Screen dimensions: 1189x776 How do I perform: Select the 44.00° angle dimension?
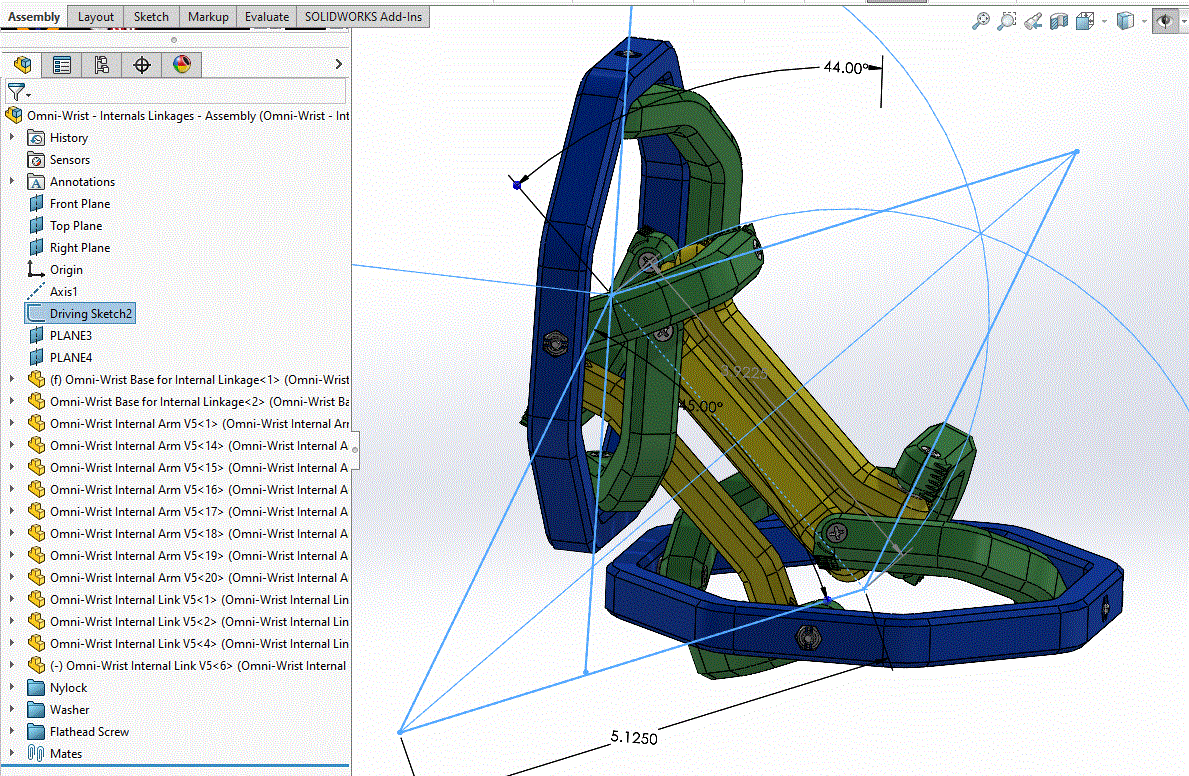click(x=844, y=68)
